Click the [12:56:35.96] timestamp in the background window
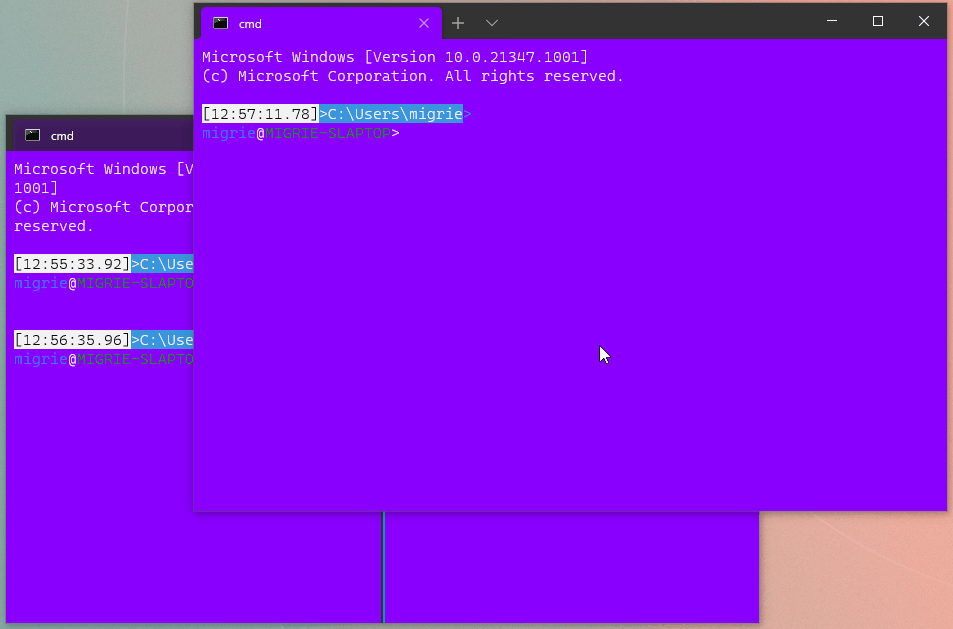Screen dimensions: 953x629 pos(72,340)
